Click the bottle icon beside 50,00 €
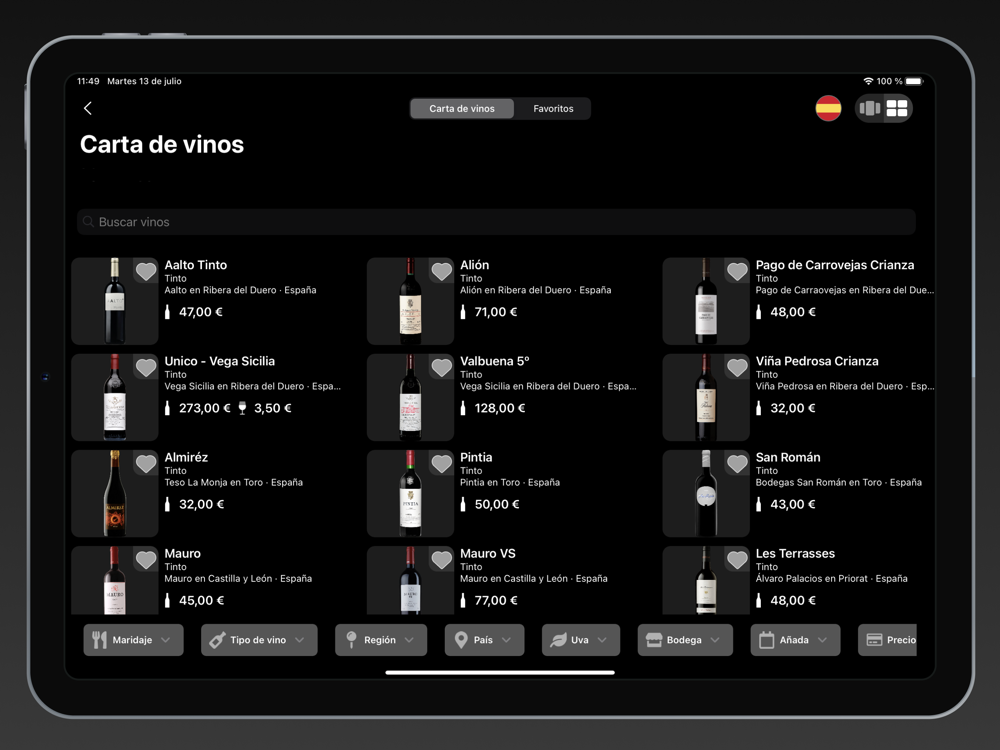1000x750 pixels. click(x=463, y=504)
